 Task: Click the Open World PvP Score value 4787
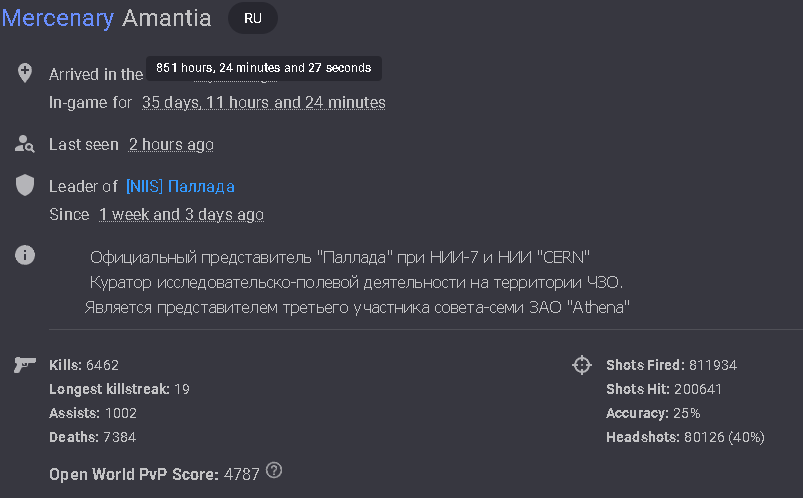(x=242, y=473)
